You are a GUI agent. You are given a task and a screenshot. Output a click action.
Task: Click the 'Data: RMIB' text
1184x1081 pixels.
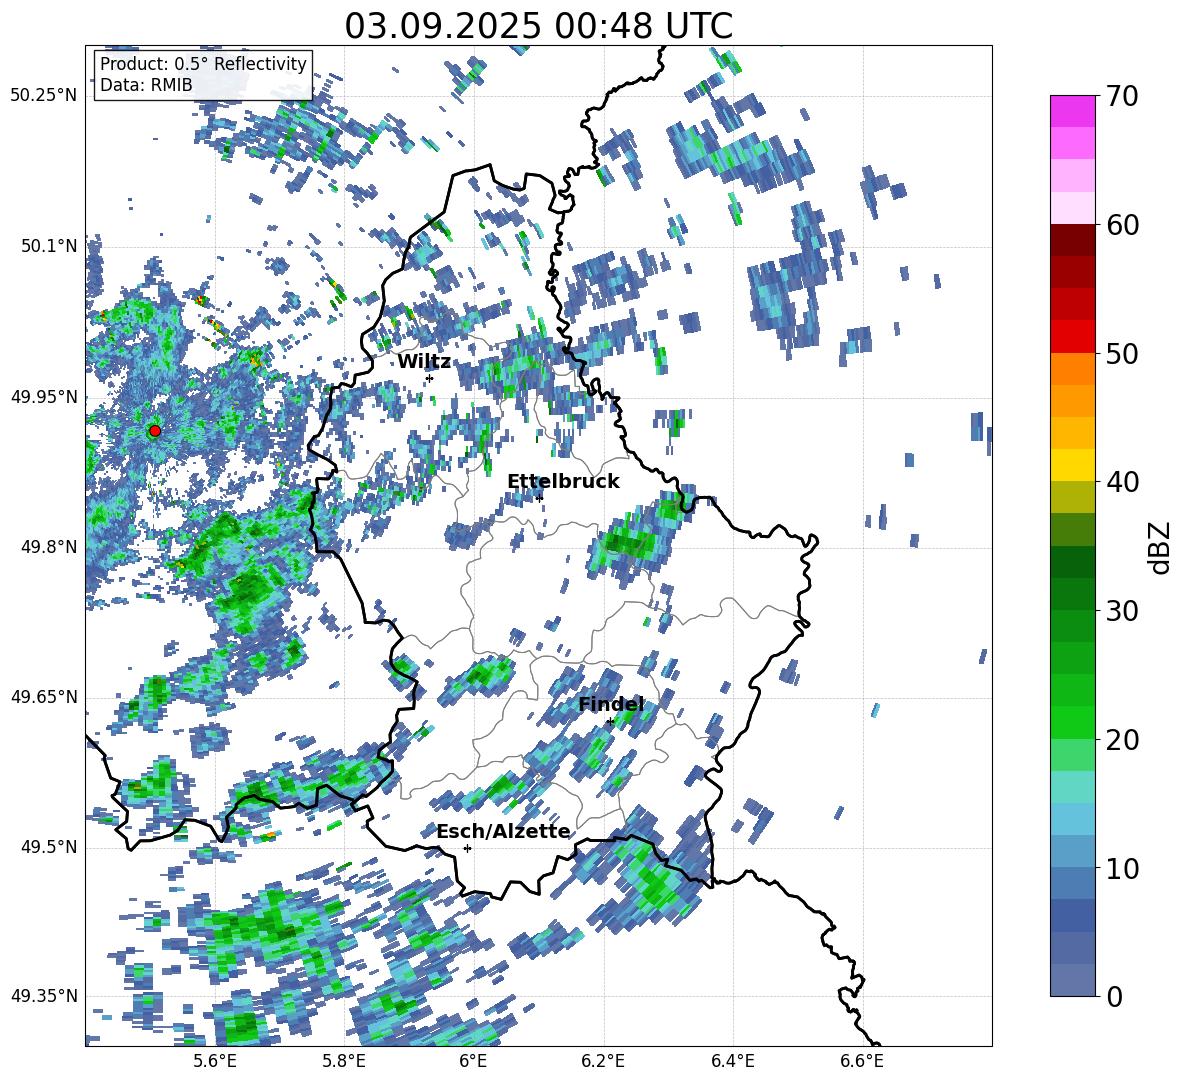coord(146,85)
